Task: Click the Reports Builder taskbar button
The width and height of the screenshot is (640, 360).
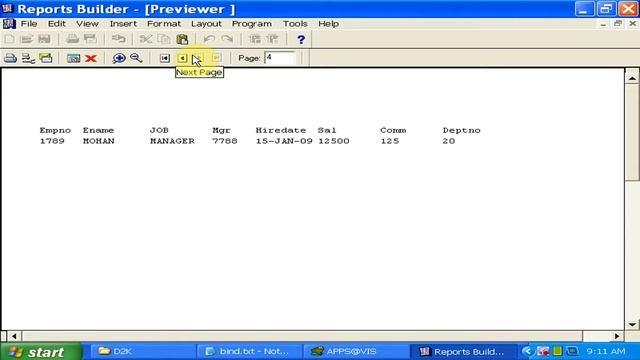Action: pyautogui.click(x=463, y=351)
